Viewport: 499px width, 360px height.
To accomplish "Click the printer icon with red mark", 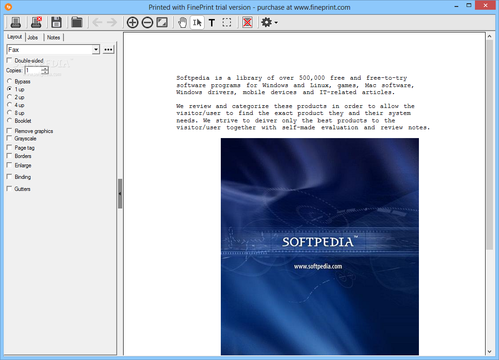I will [x=36, y=22].
